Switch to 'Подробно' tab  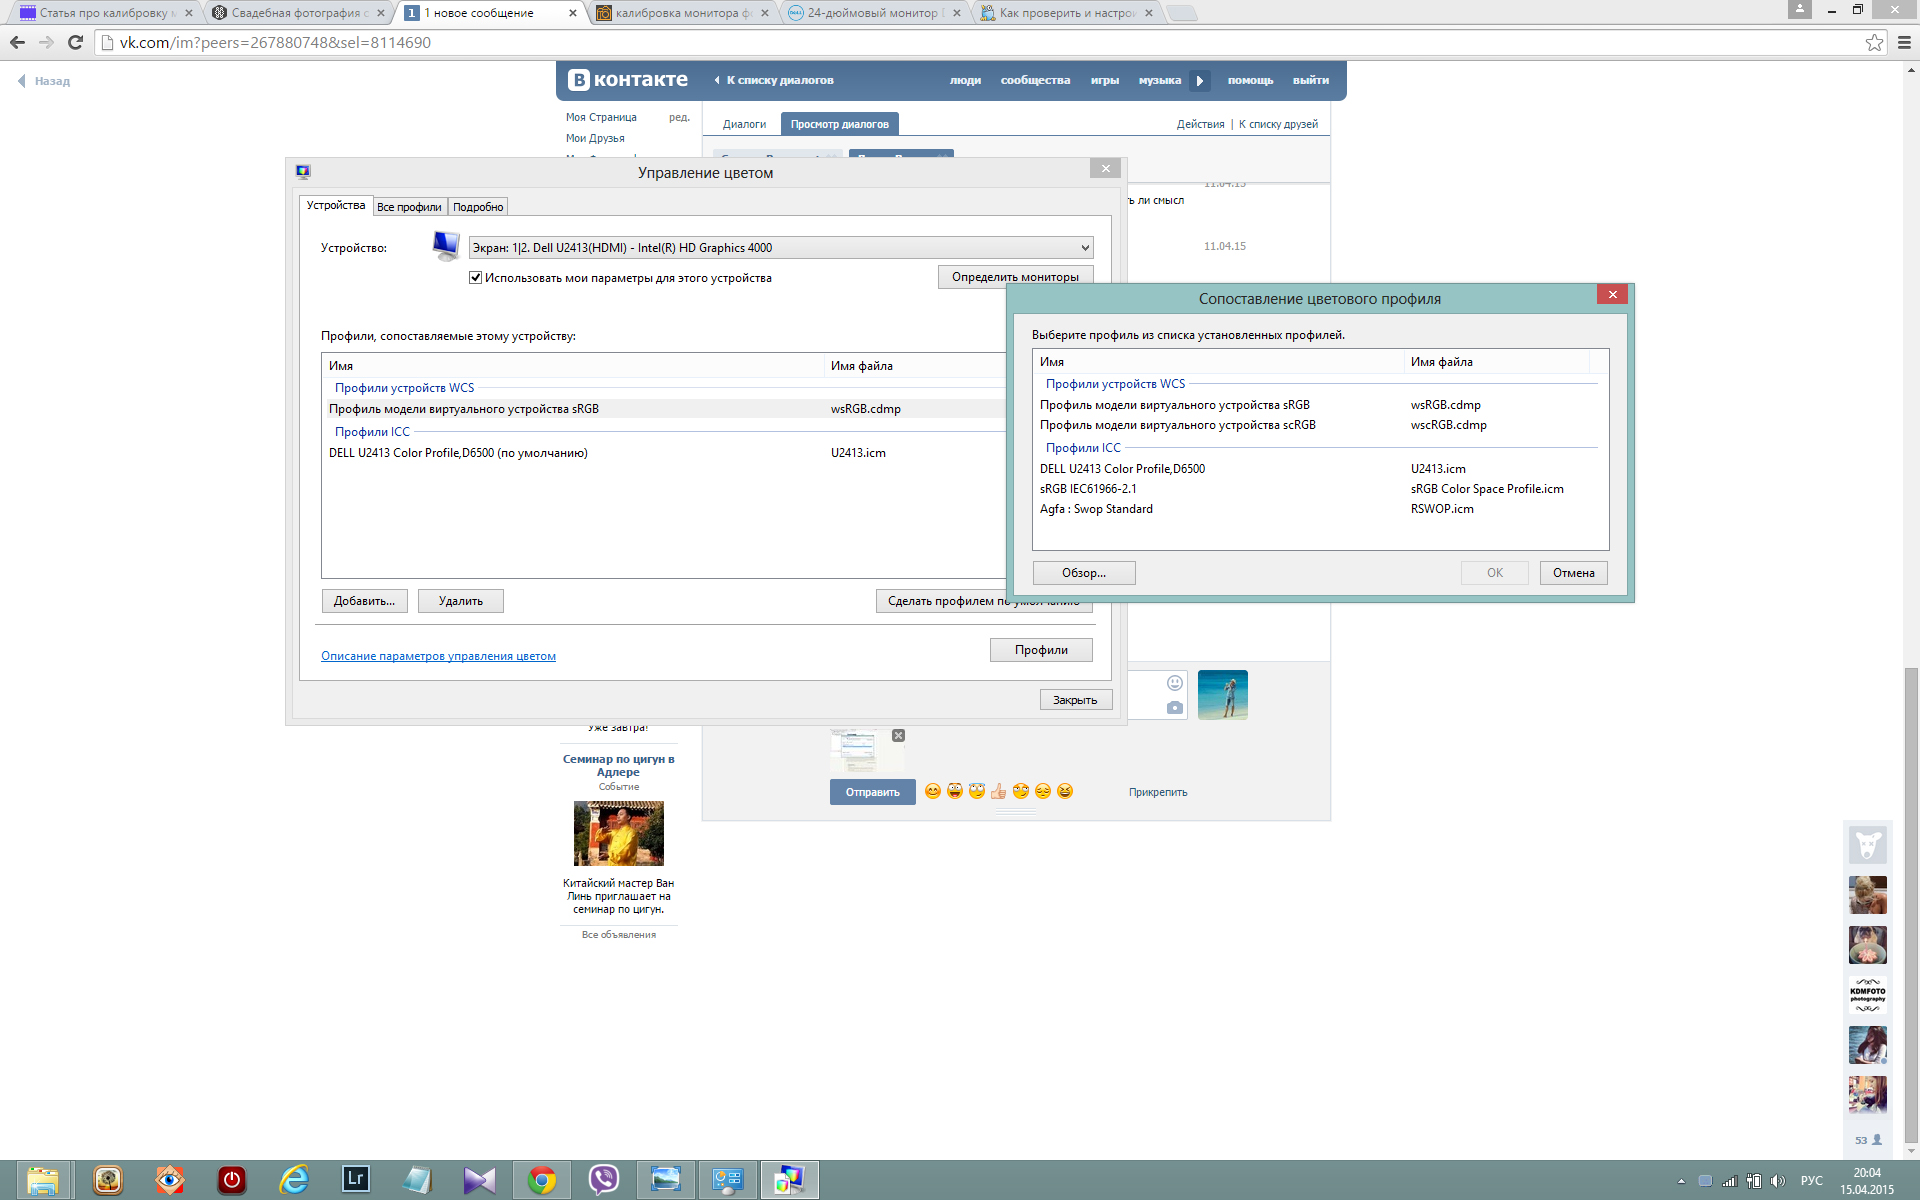[478, 207]
